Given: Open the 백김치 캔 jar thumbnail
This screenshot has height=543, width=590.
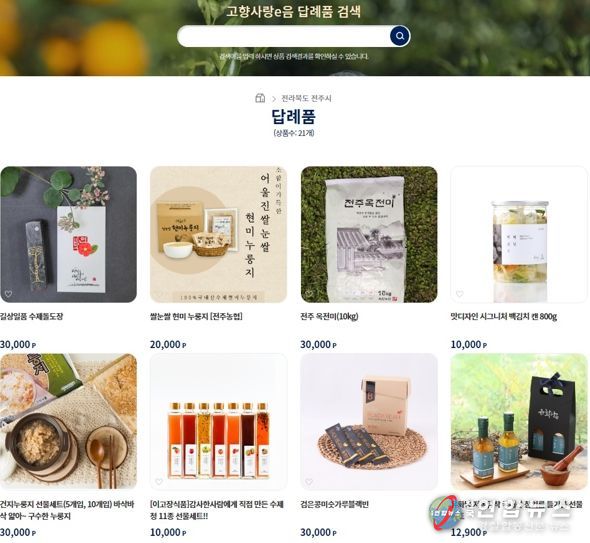Looking at the screenshot, I should coord(519,234).
